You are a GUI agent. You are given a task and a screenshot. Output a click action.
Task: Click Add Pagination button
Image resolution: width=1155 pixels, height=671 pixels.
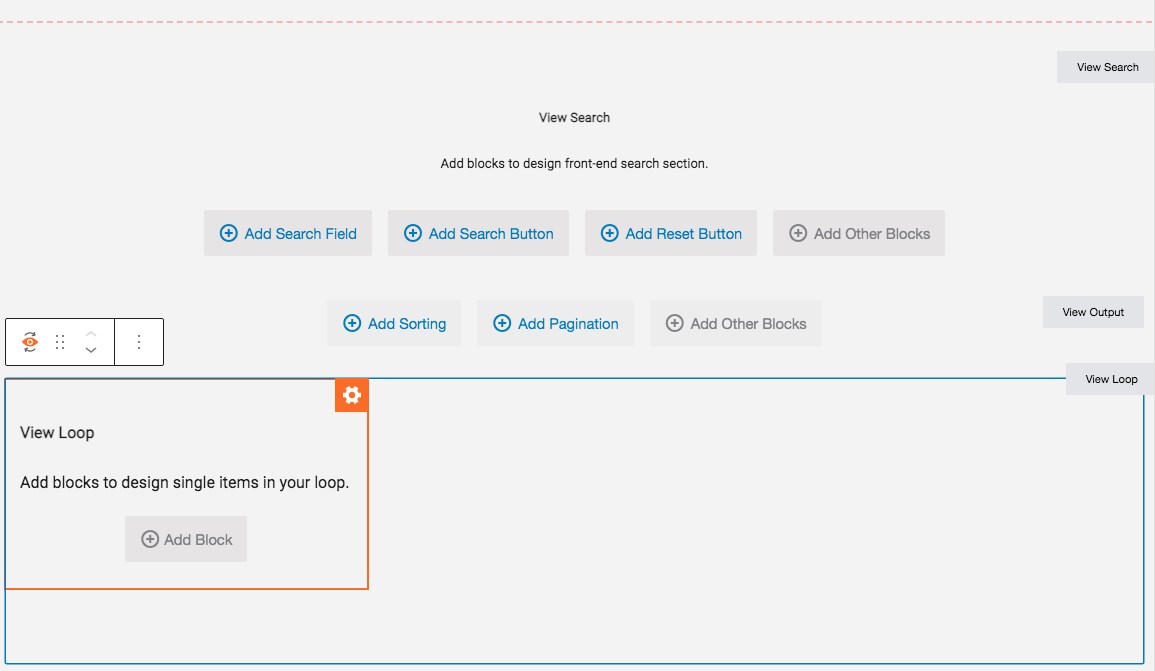pyautogui.click(x=555, y=323)
